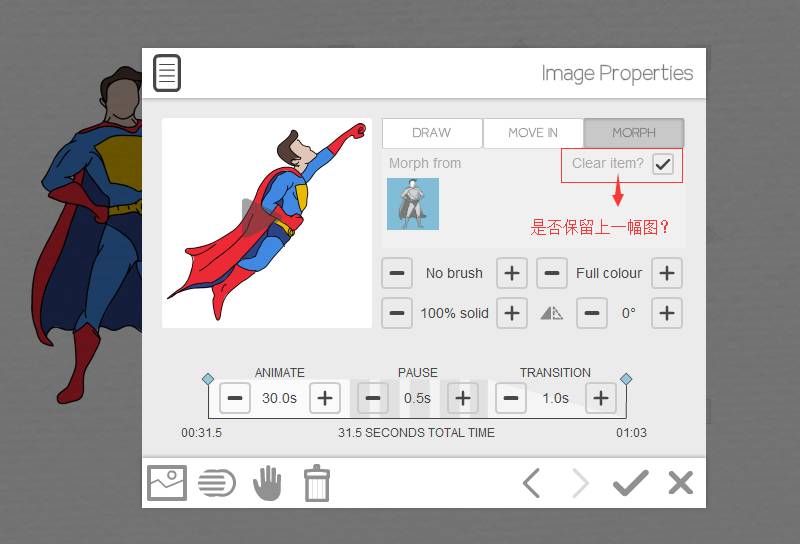800x544 pixels.
Task: Click the motion lines effect icon
Action: pyautogui.click(x=216, y=483)
